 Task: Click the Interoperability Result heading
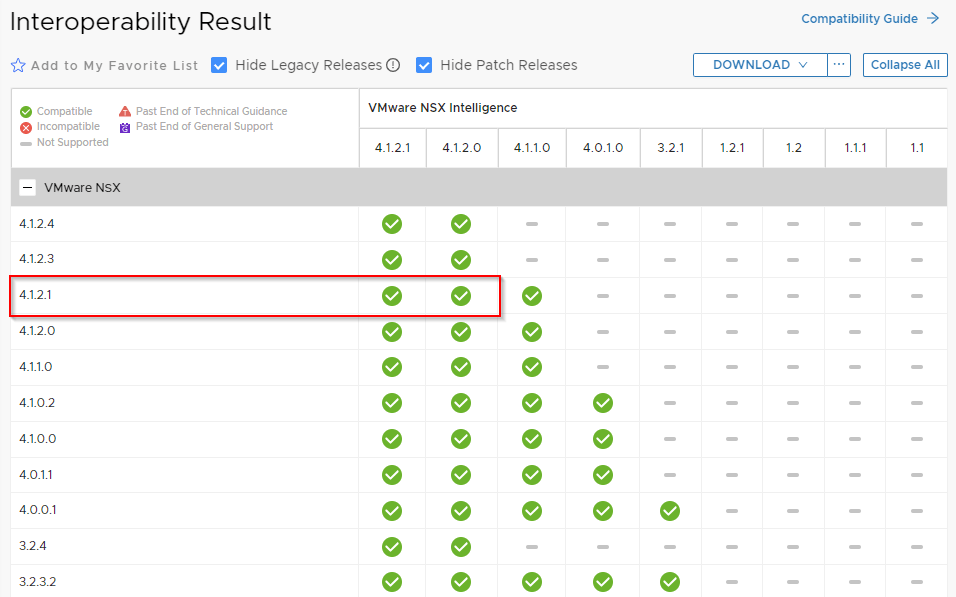click(x=141, y=22)
